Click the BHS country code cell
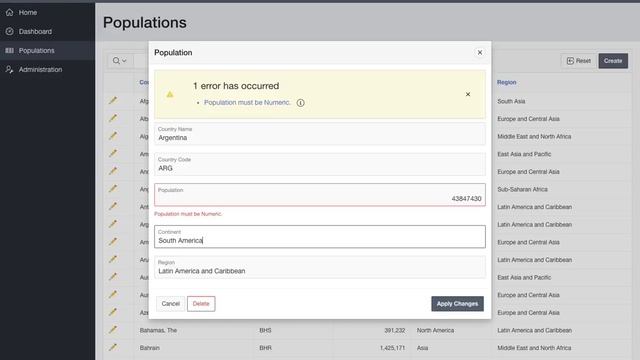 [x=265, y=330]
